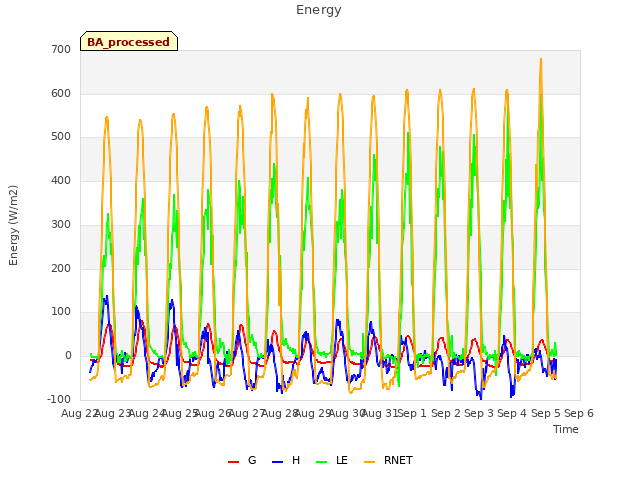640x480 pixels.
Task: Click the Aug 23 x-axis date label
Action: pyautogui.click(x=113, y=413)
